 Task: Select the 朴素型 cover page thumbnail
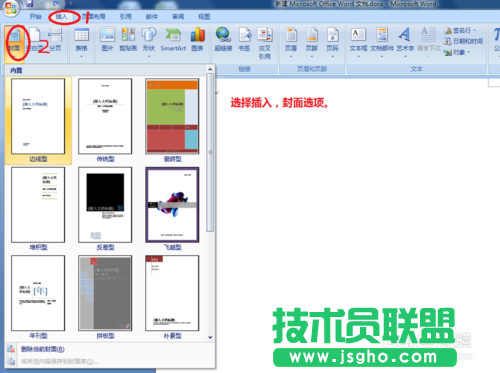point(172,293)
